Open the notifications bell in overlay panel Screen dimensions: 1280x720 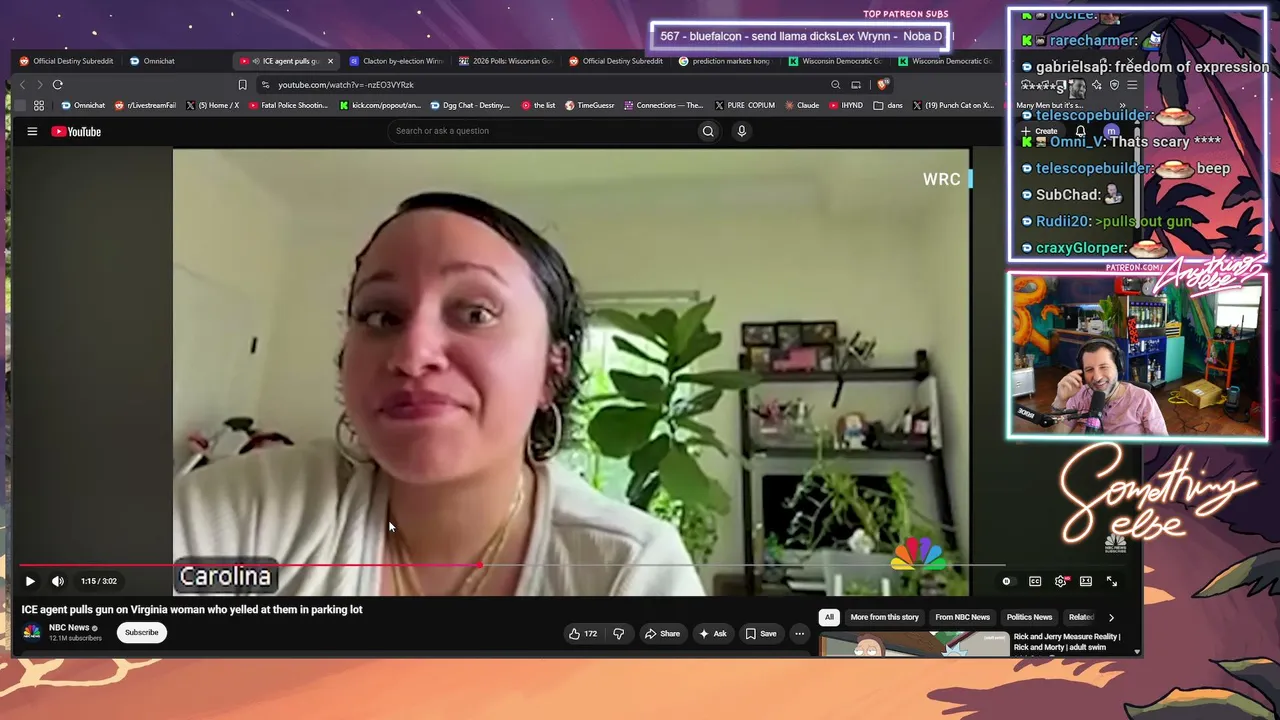[1080, 131]
